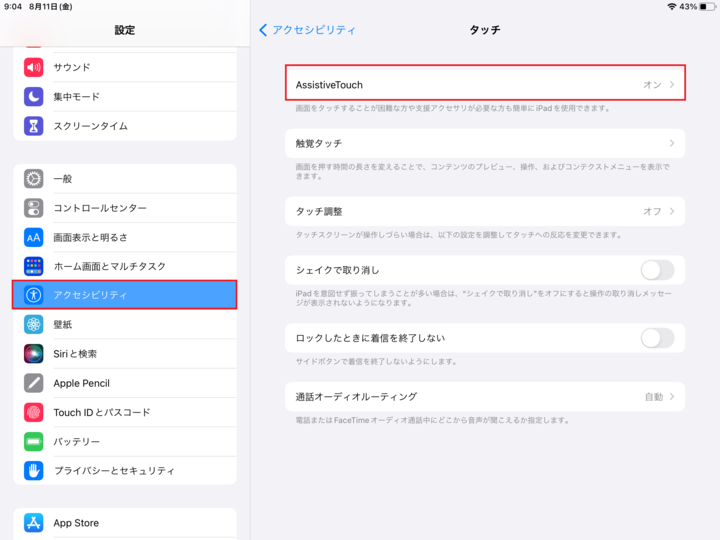Screen dimensions: 720x540
Task: Open AssistiveTouch settings row
Action: point(485,83)
